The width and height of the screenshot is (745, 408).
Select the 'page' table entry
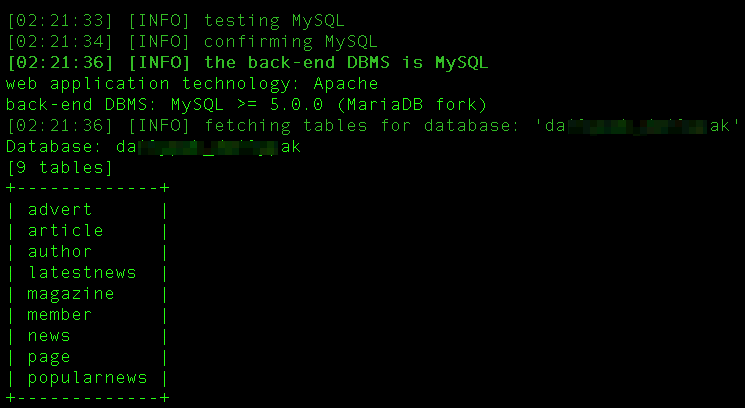pyautogui.click(x=48, y=357)
